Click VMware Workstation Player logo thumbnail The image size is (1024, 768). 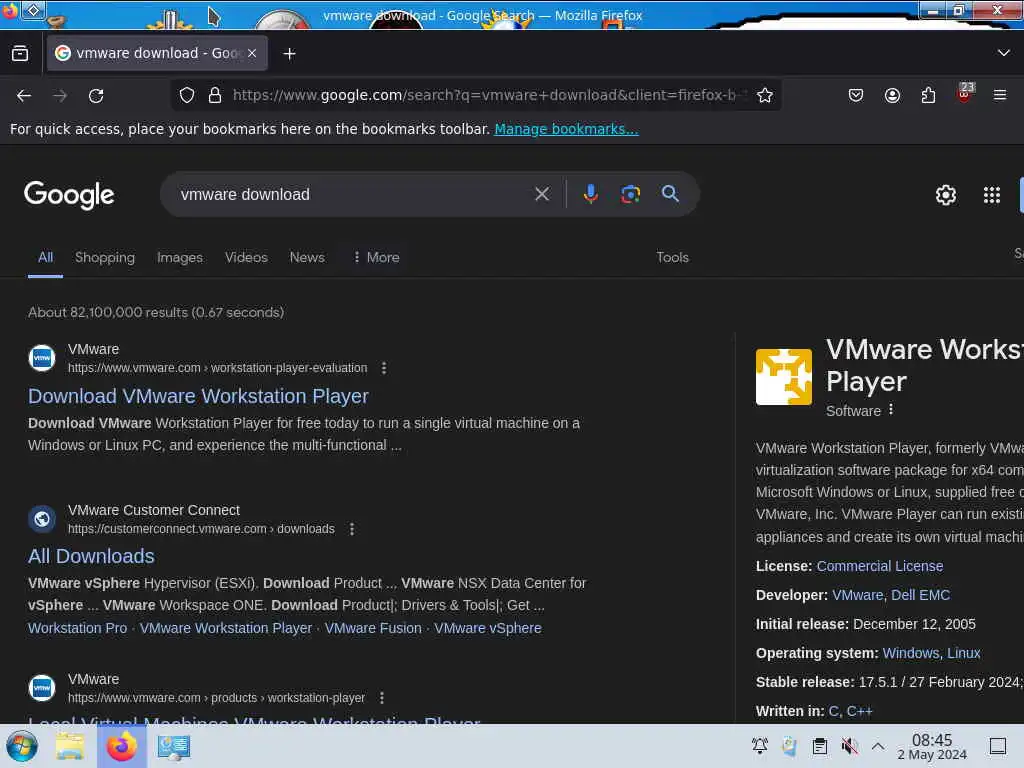[784, 377]
